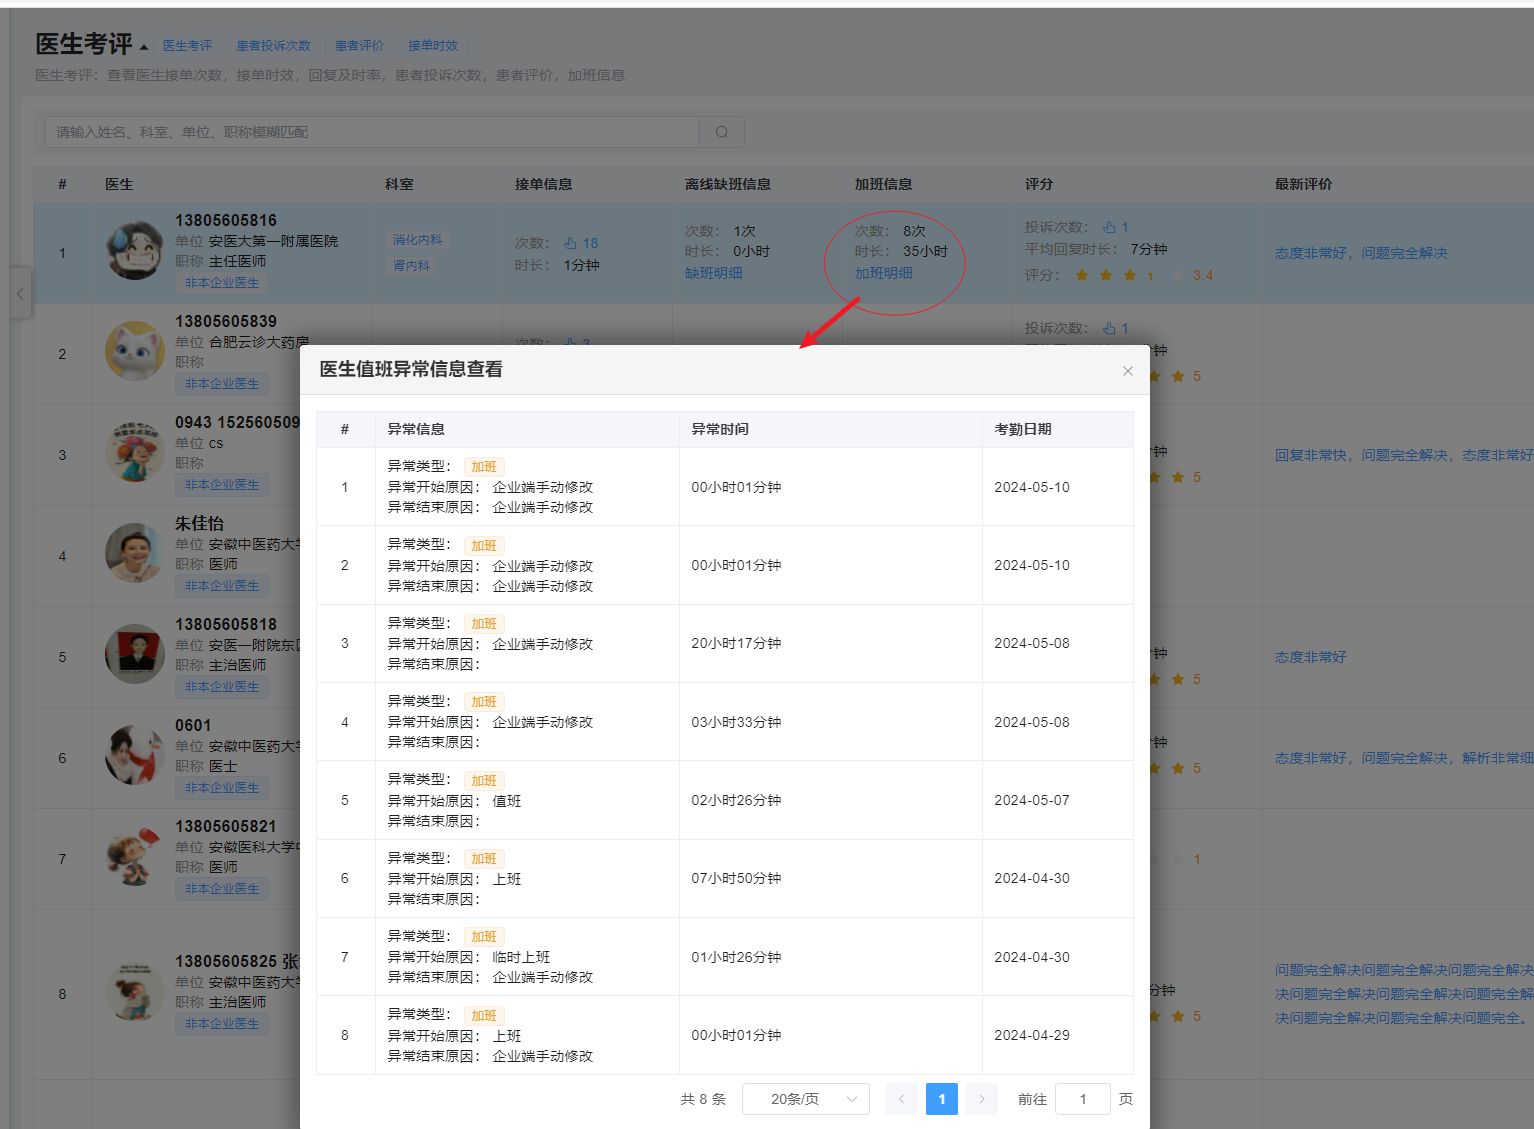
Task: Click the 加班 tag in dialog row 1
Action: click(484, 467)
